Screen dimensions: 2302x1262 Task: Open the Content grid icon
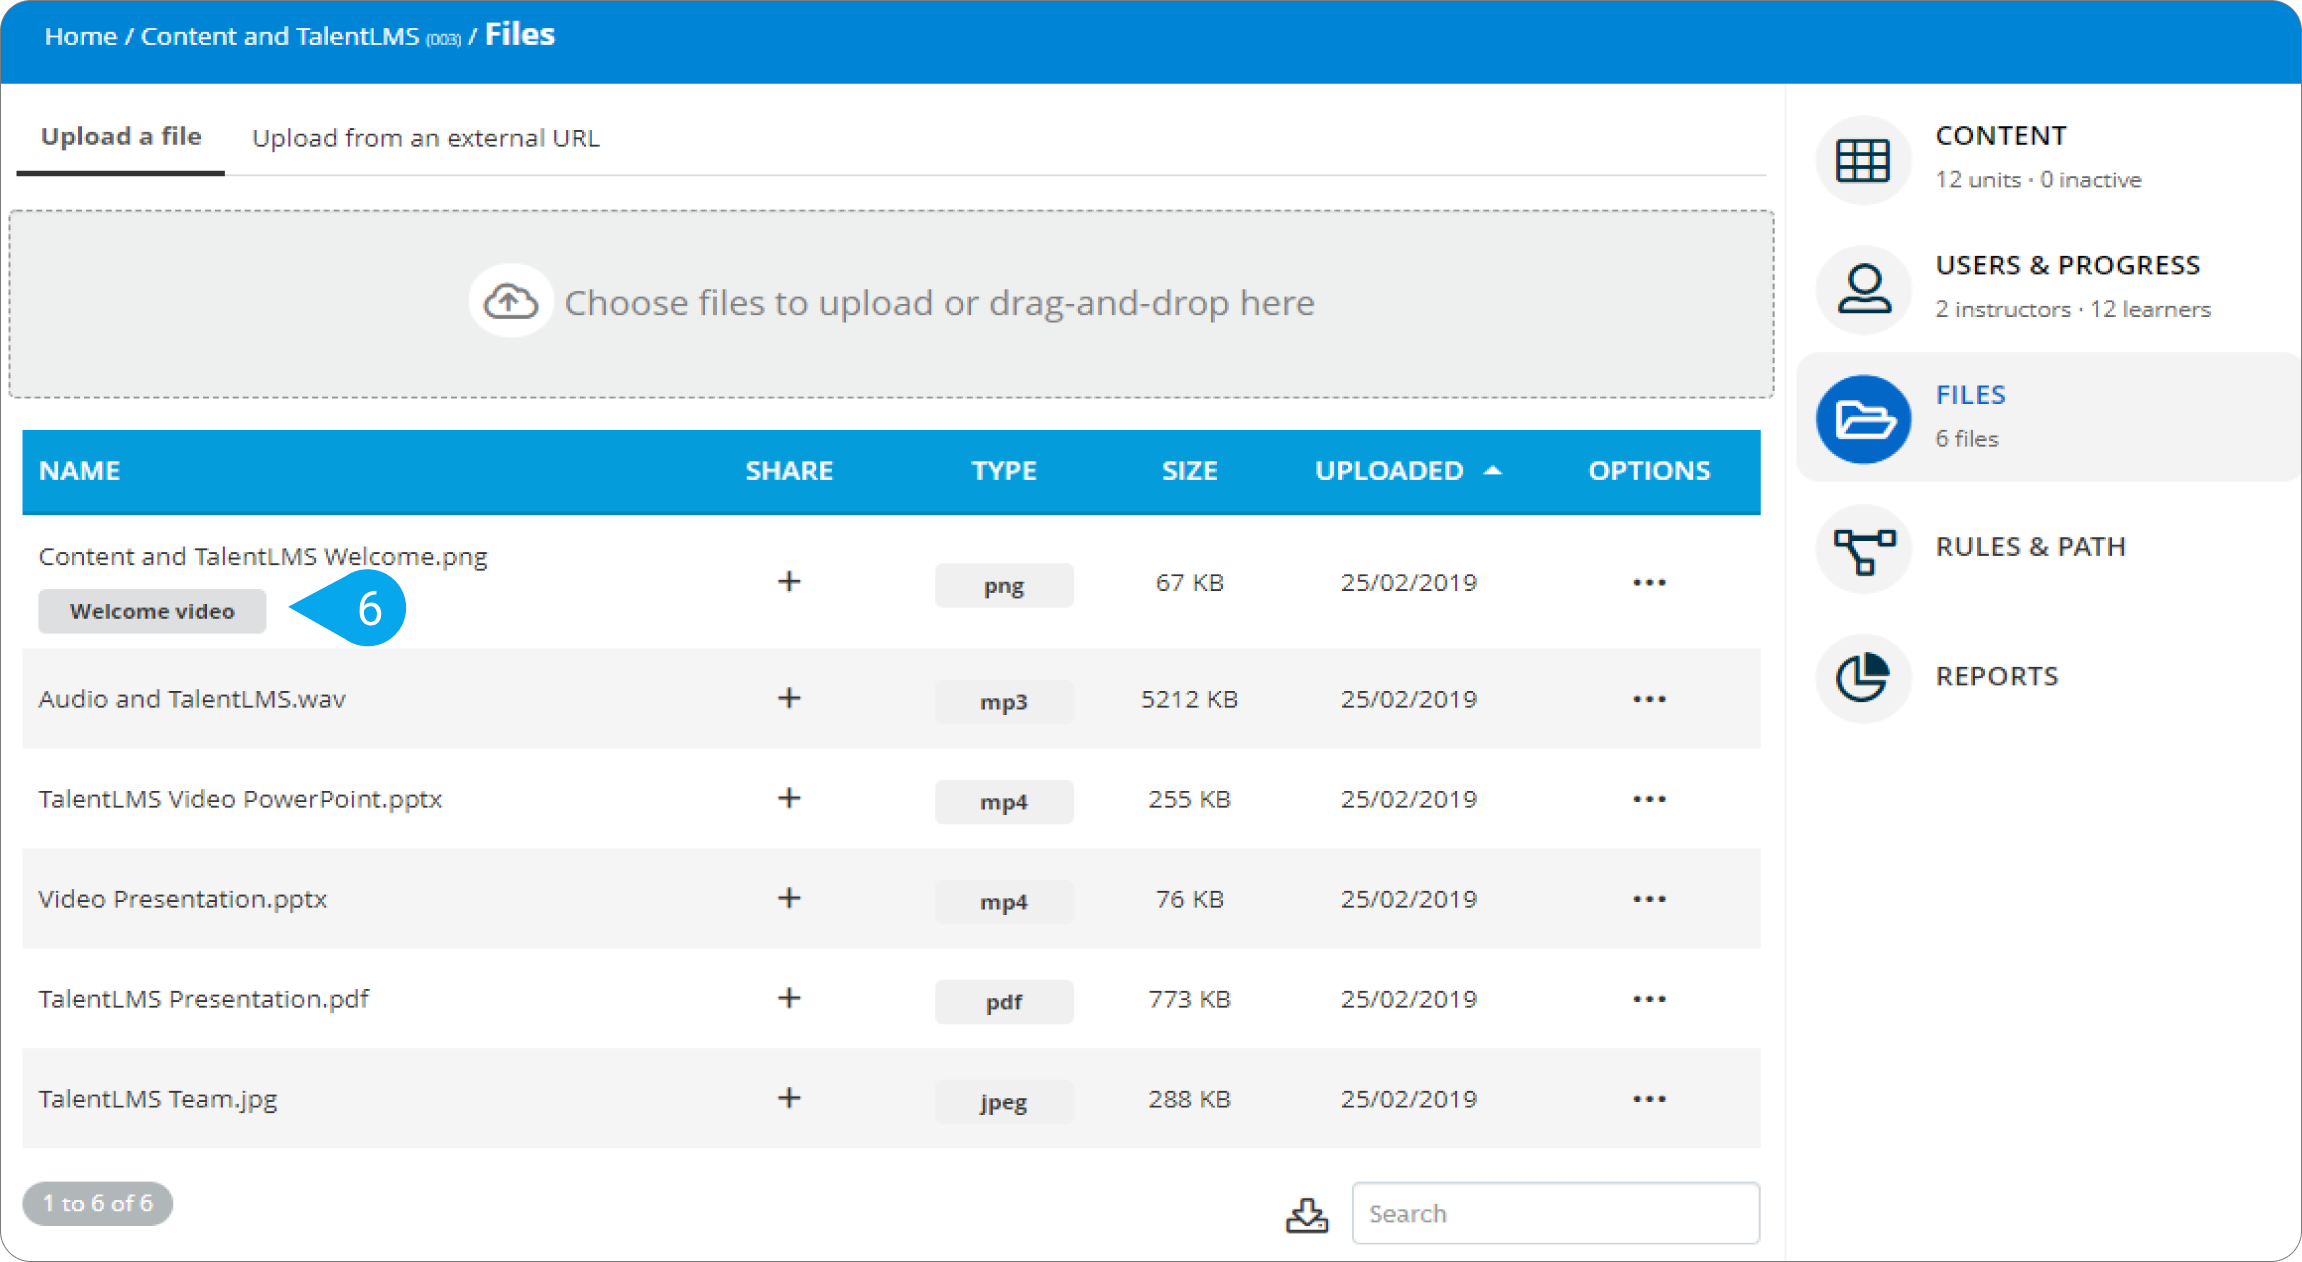tap(1862, 159)
